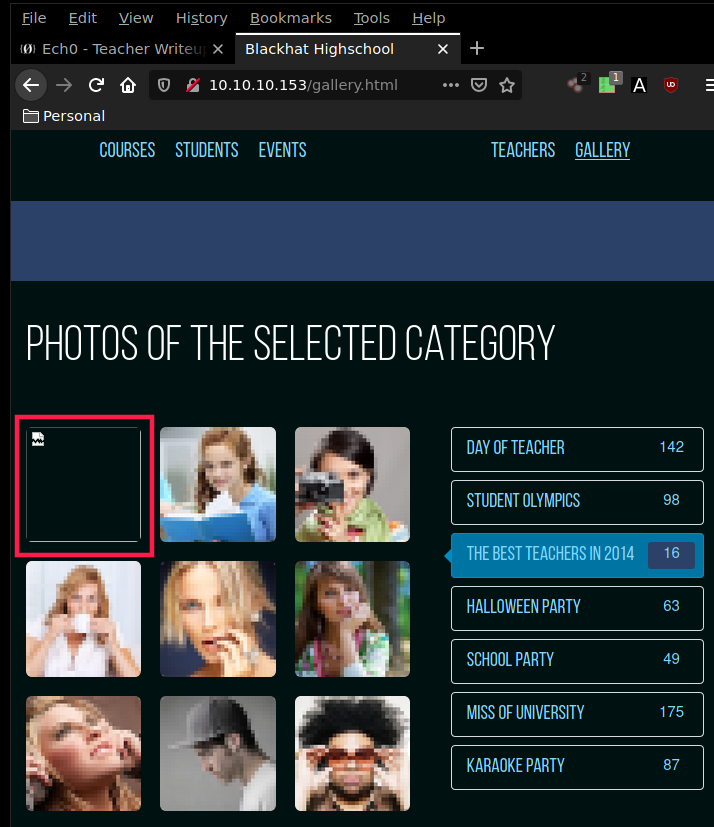Show the insecure connection padlock info
Screen dimensions: 714x827
coord(193,85)
